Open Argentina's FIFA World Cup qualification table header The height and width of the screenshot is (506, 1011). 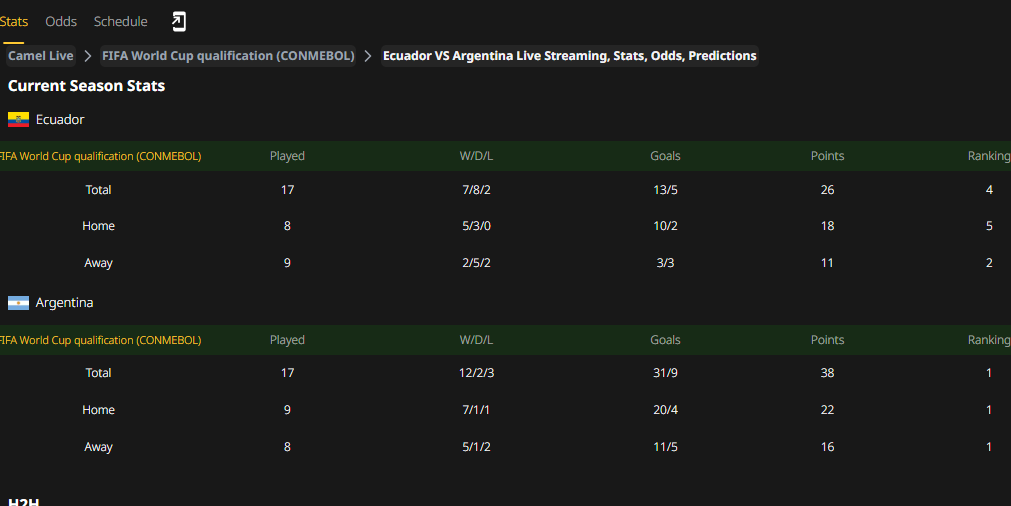tap(100, 340)
